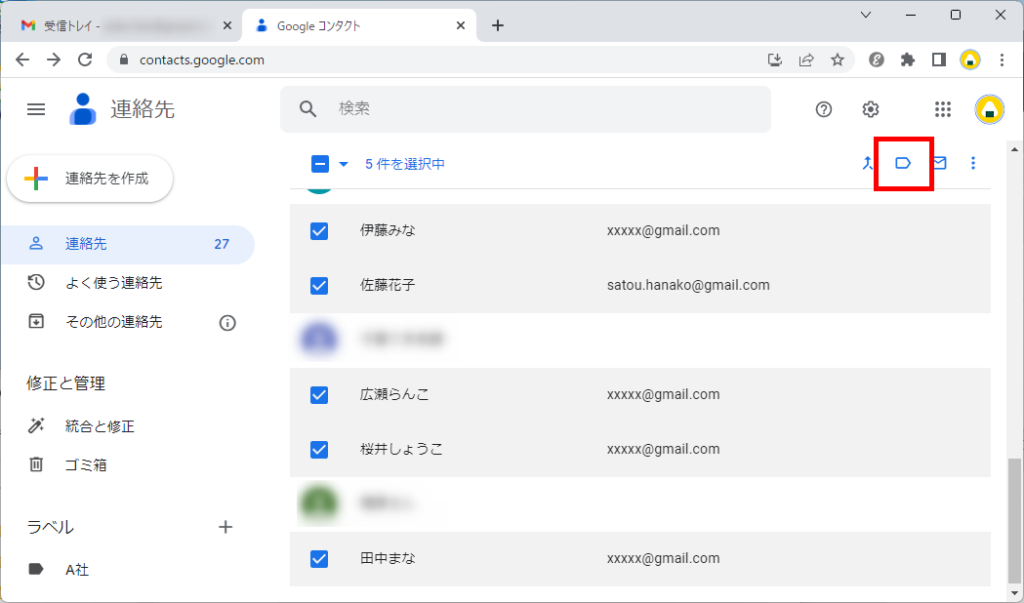Open the Chrome tab search chevron
This screenshot has height=603, width=1024.
point(866,15)
